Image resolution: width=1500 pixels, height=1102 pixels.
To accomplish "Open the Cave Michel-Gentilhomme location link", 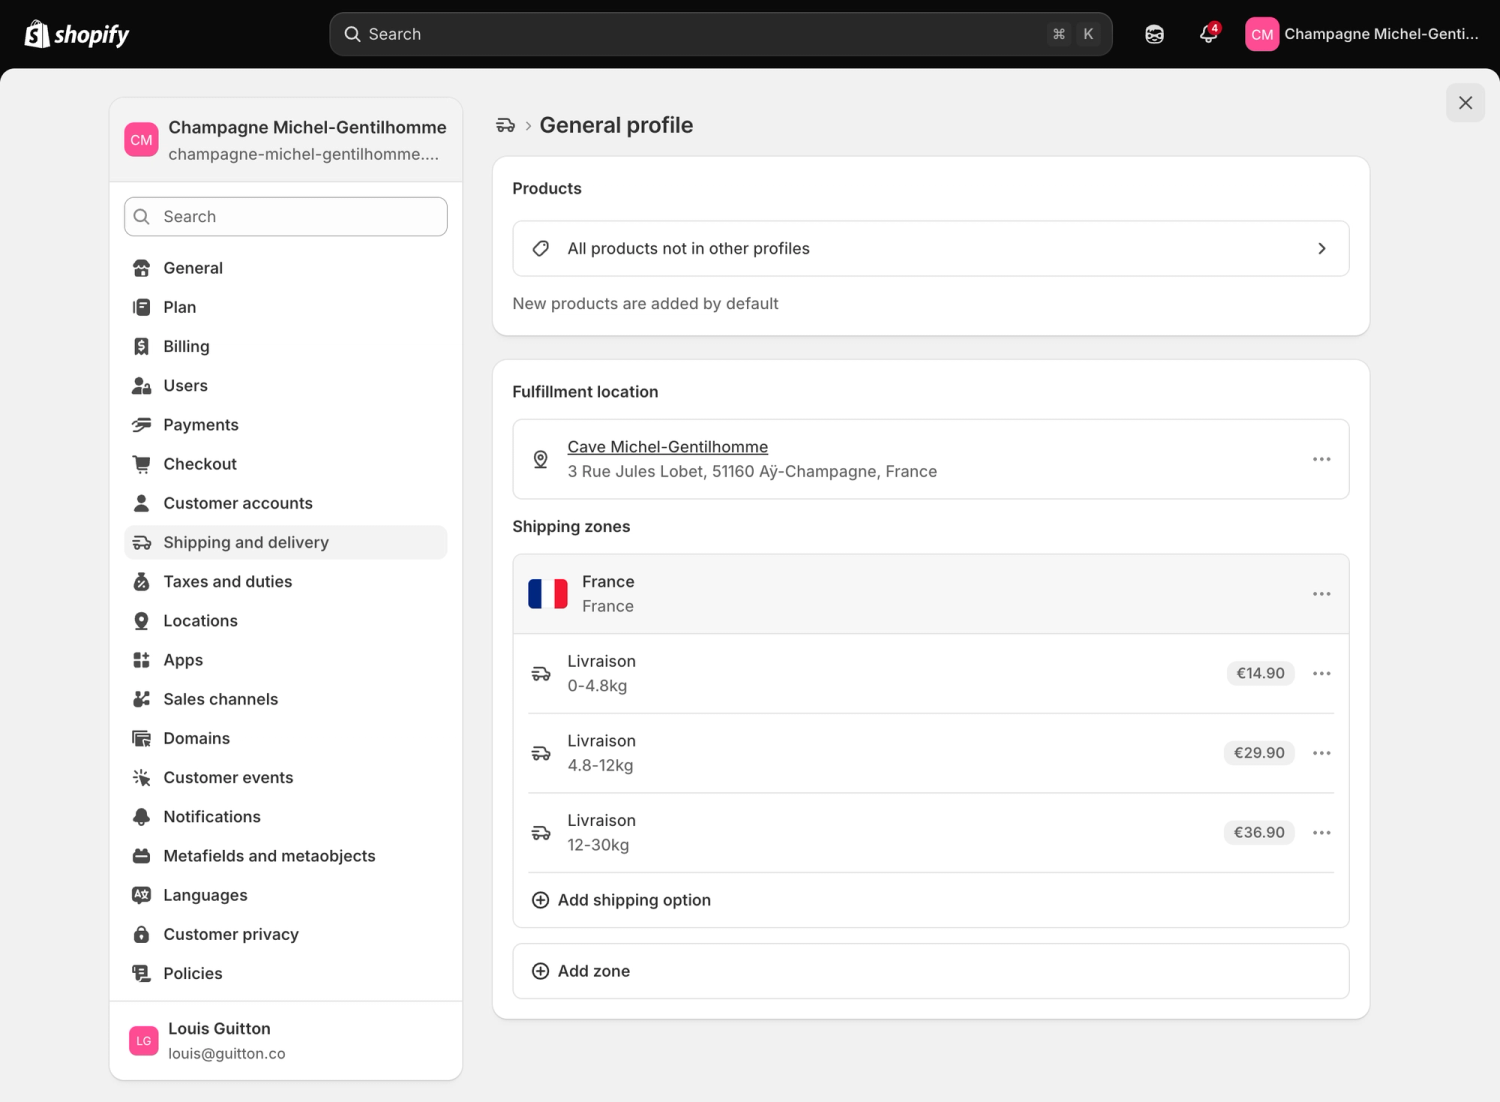I will (x=668, y=447).
